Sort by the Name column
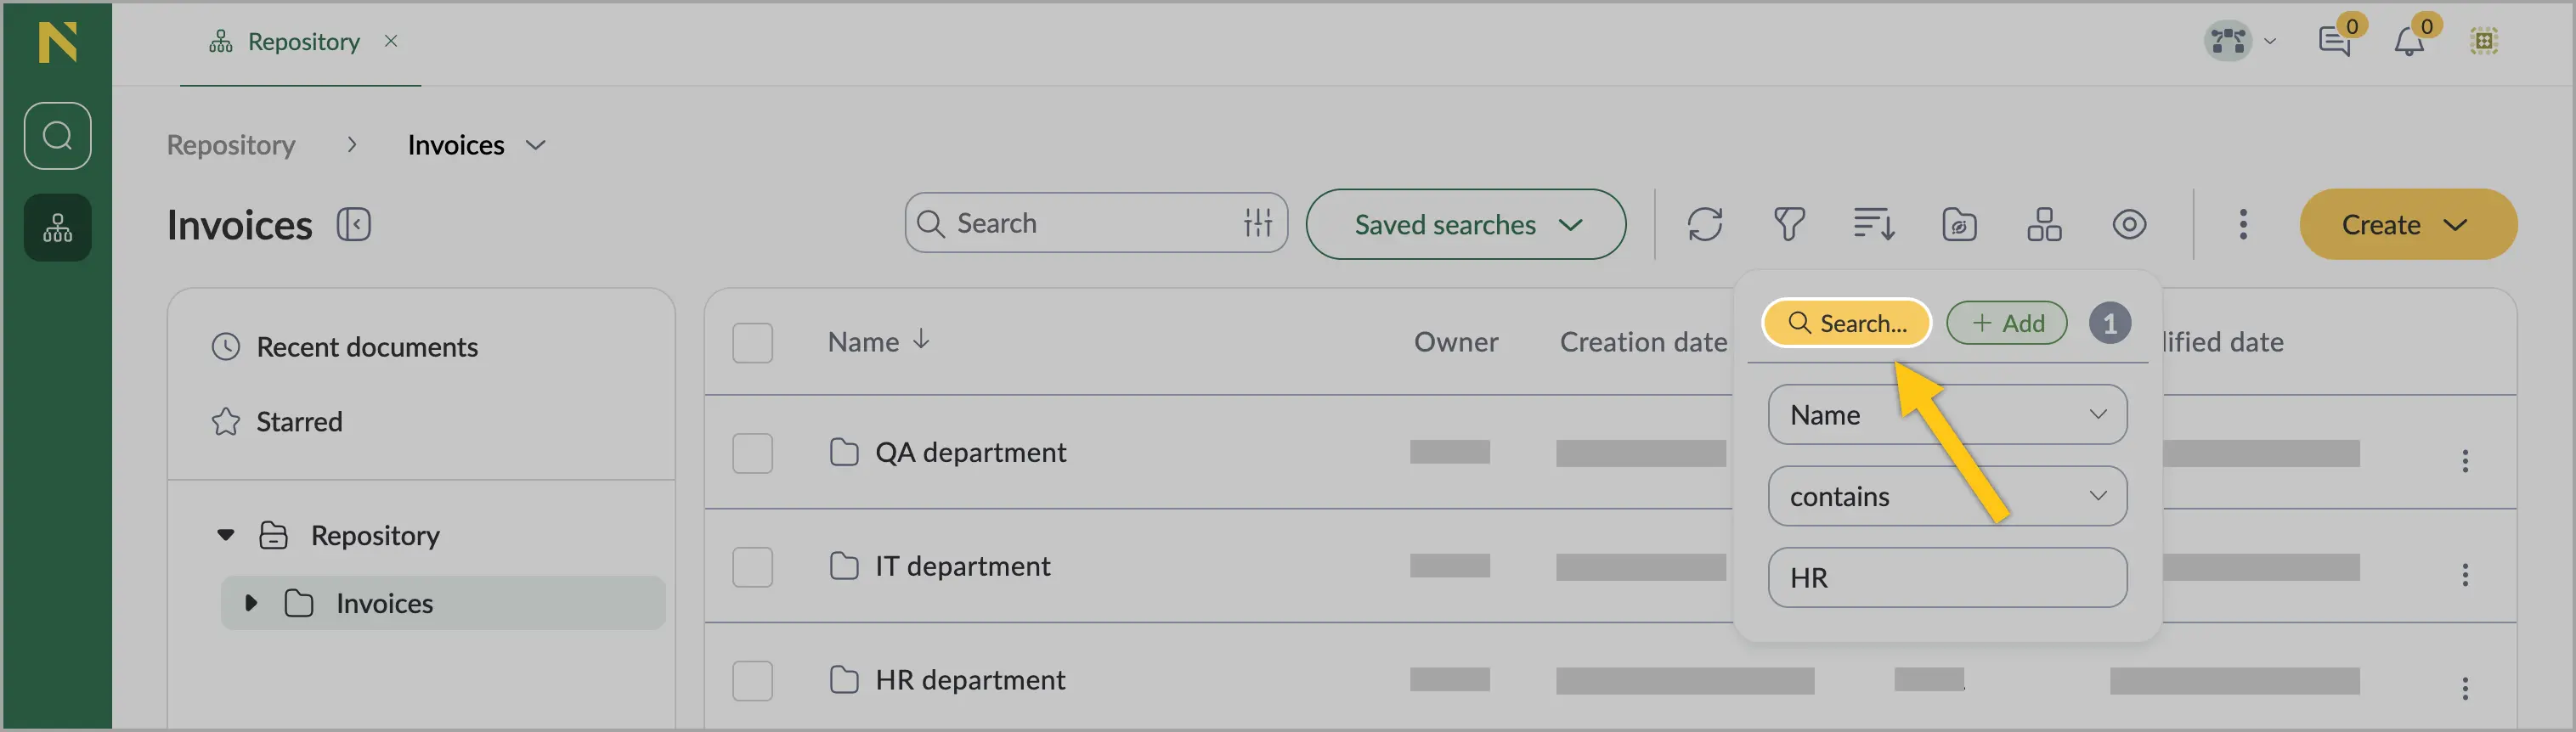 pyautogui.click(x=863, y=342)
